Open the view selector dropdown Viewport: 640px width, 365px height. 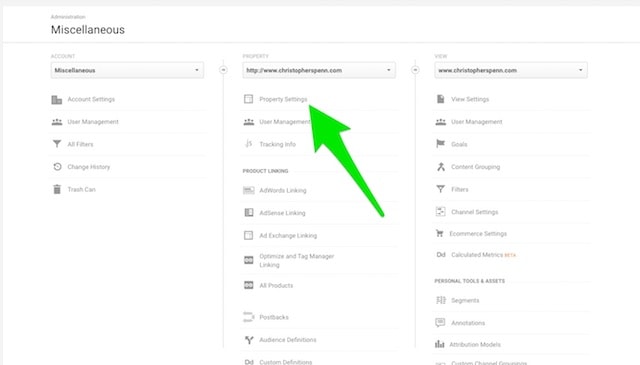[511, 70]
